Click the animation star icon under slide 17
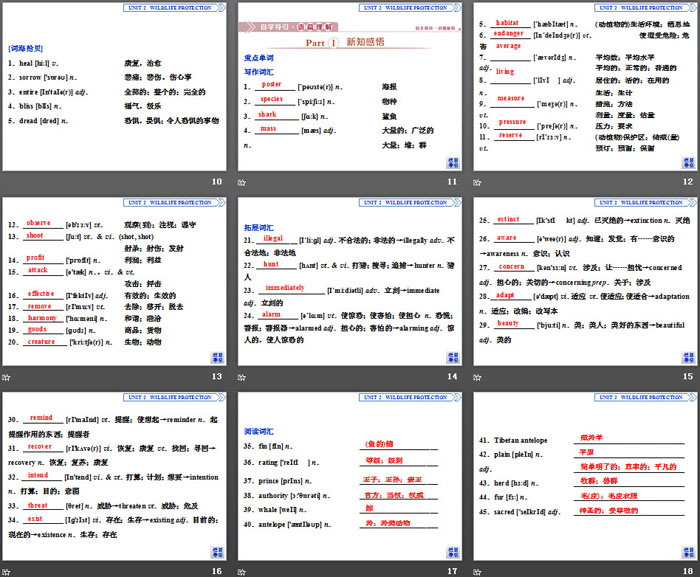Screen dimensions: 700x577 242,572
